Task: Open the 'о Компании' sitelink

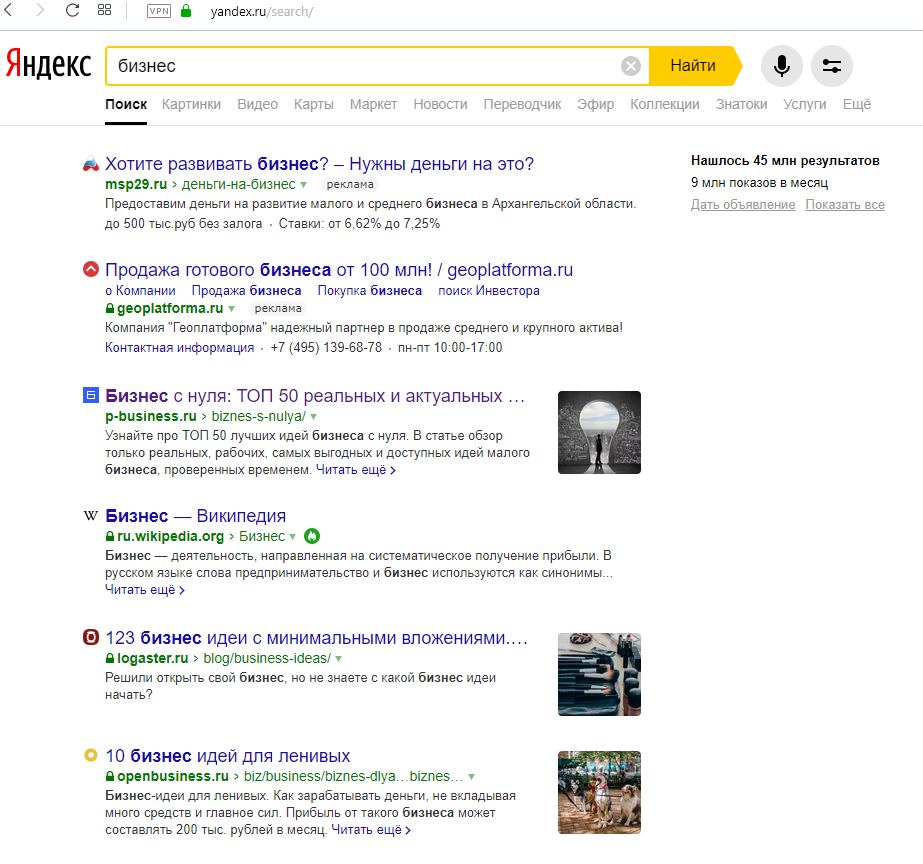Action: coord(140,291)
